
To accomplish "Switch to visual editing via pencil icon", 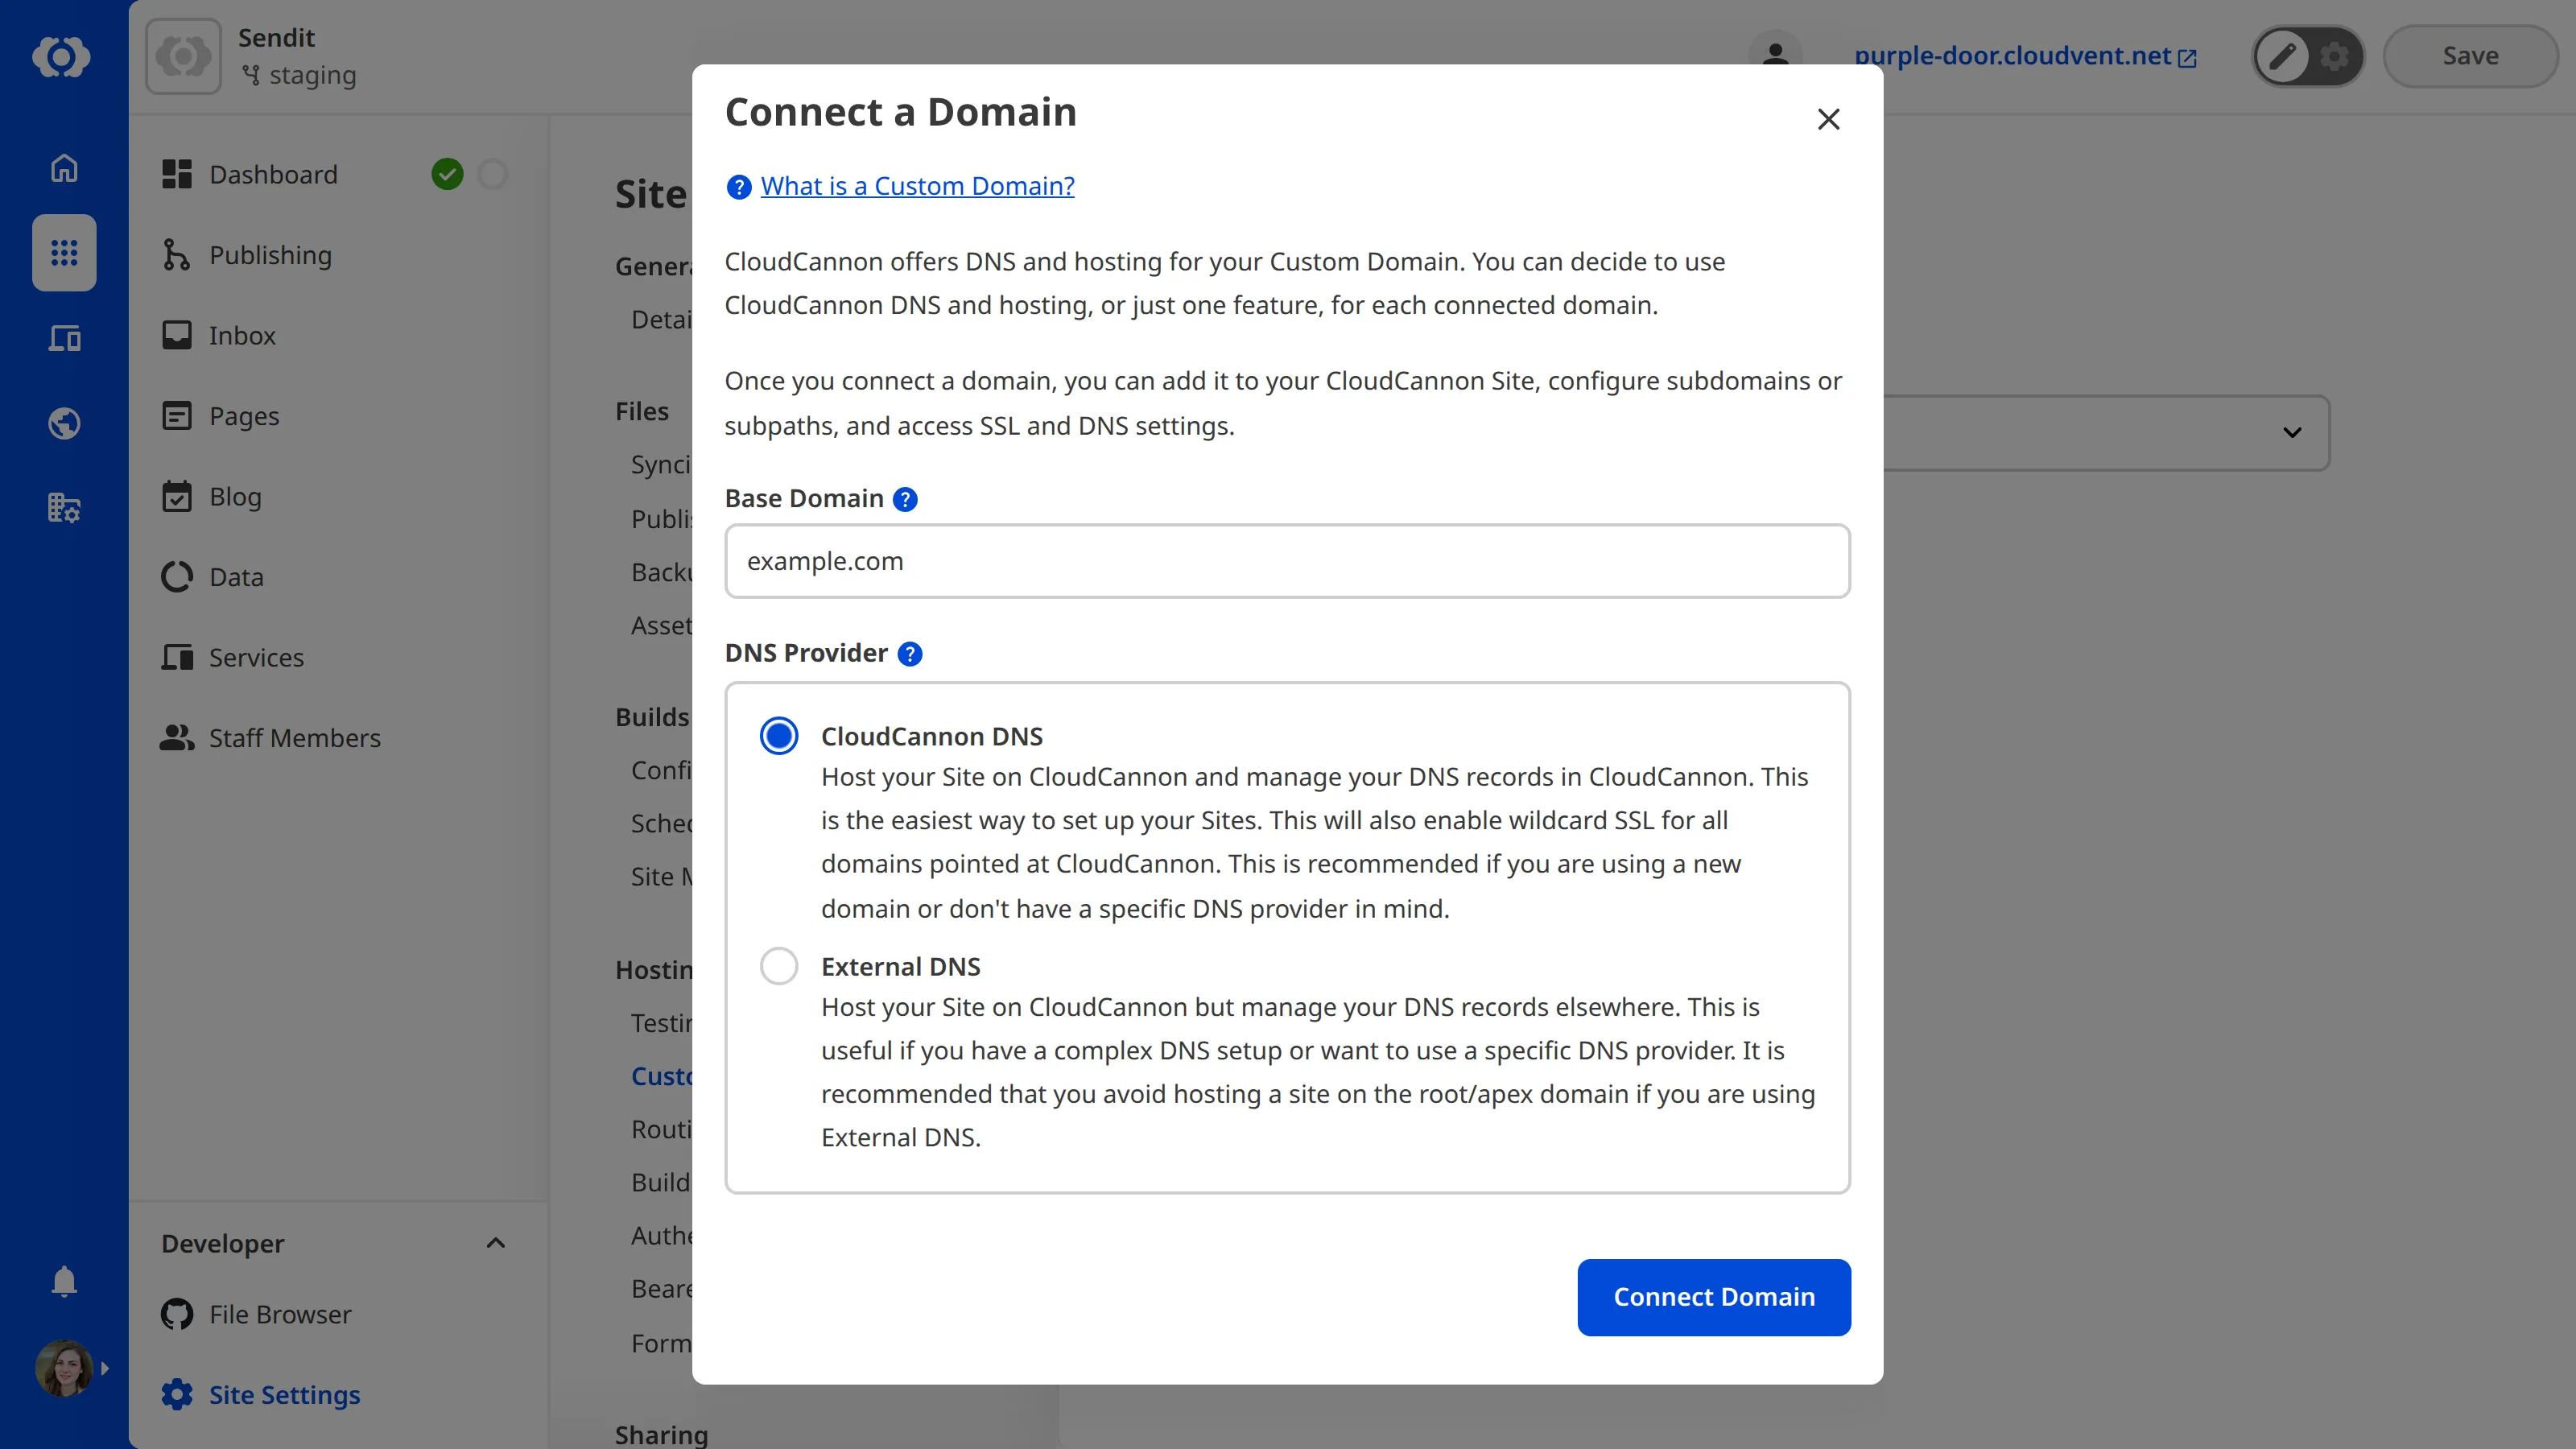I will pos(2281,56).
